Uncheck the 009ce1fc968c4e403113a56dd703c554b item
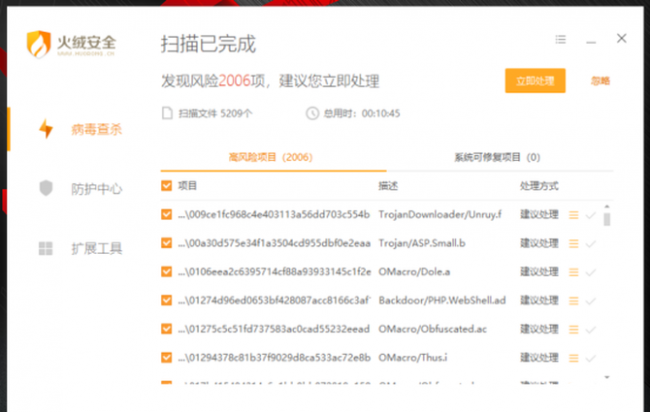This screenshot has height=412, width=650. (x=167, y=214)
